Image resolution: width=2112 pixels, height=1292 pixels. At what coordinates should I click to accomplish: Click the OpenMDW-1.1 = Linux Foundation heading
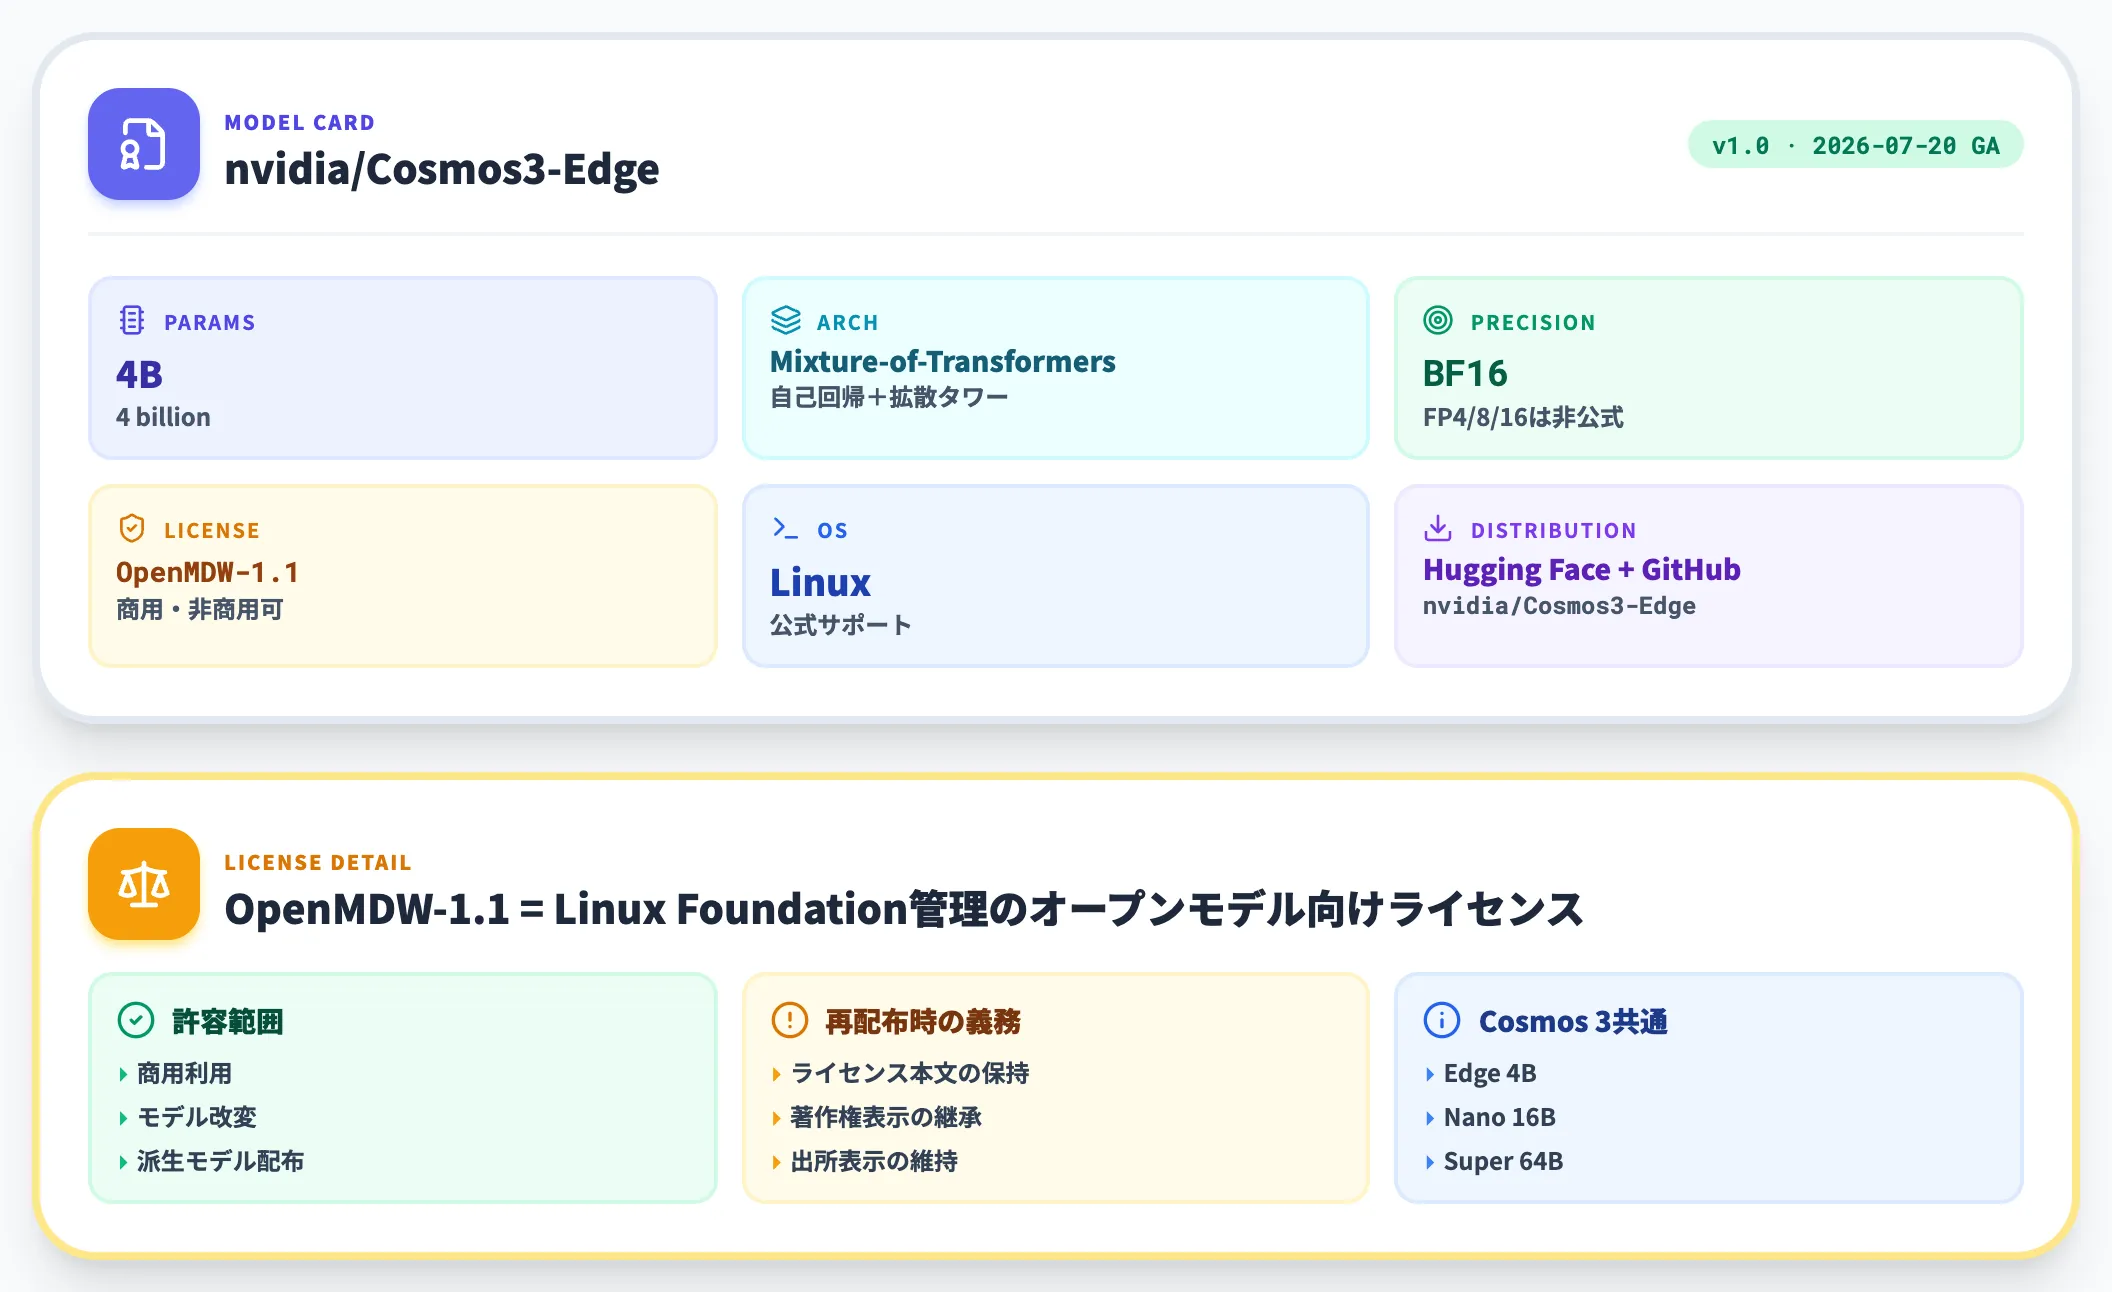[x=904, y=908]
